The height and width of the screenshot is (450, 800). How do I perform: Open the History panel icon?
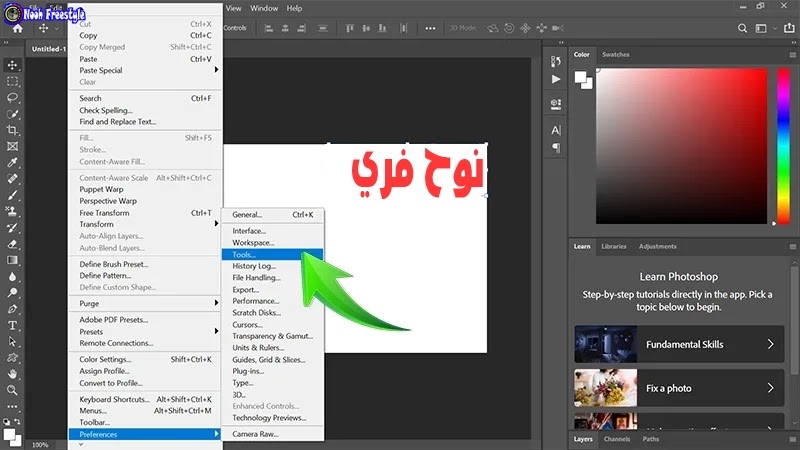556,62
